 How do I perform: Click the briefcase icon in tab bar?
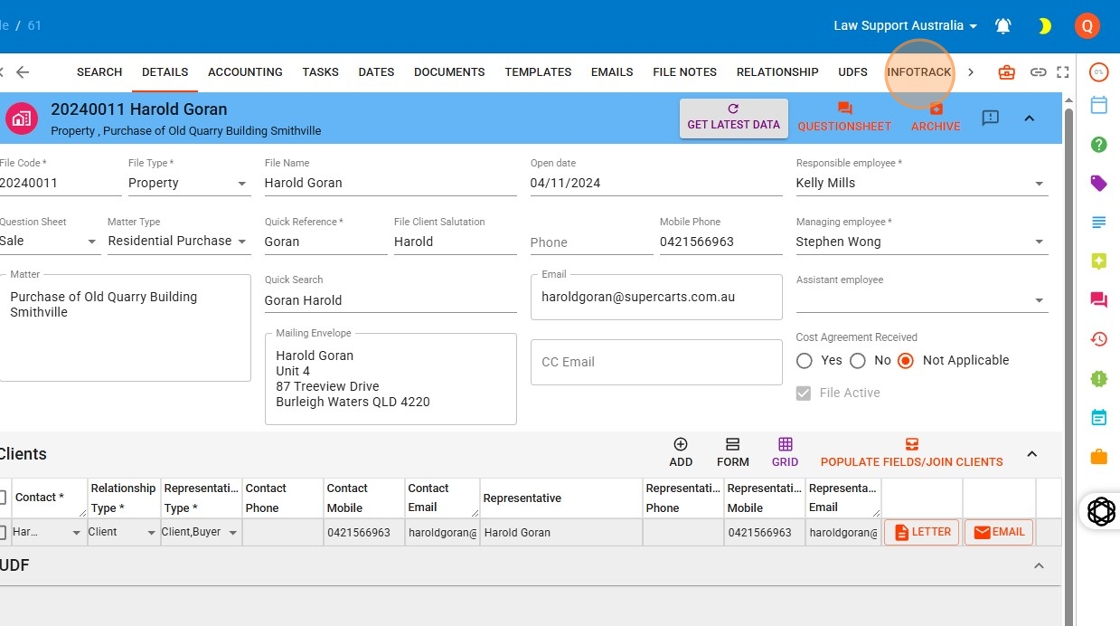[x=1006, y=72]
